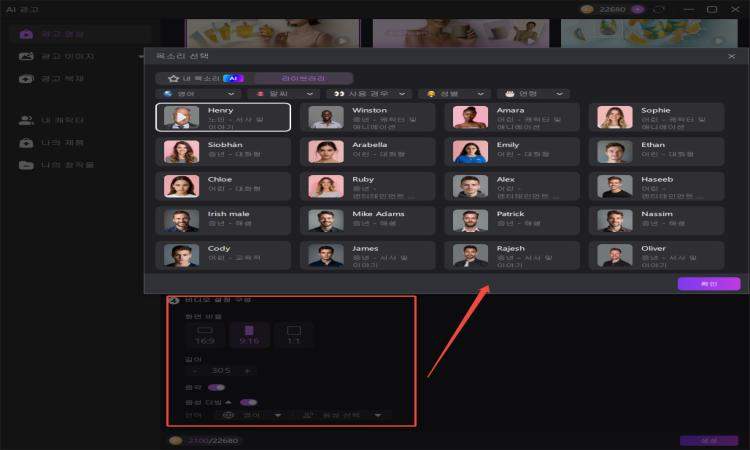This screenshot has width=750, height=450.
Task: Open the My Products sidebar item
Action: click(x=80, y=143)
